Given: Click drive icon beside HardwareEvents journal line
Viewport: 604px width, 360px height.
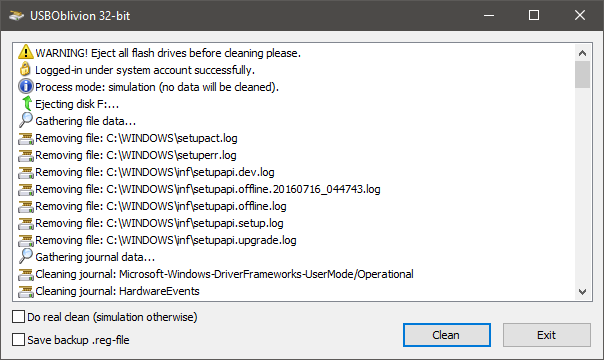Looking at the screenshot, I should point(26,291).
